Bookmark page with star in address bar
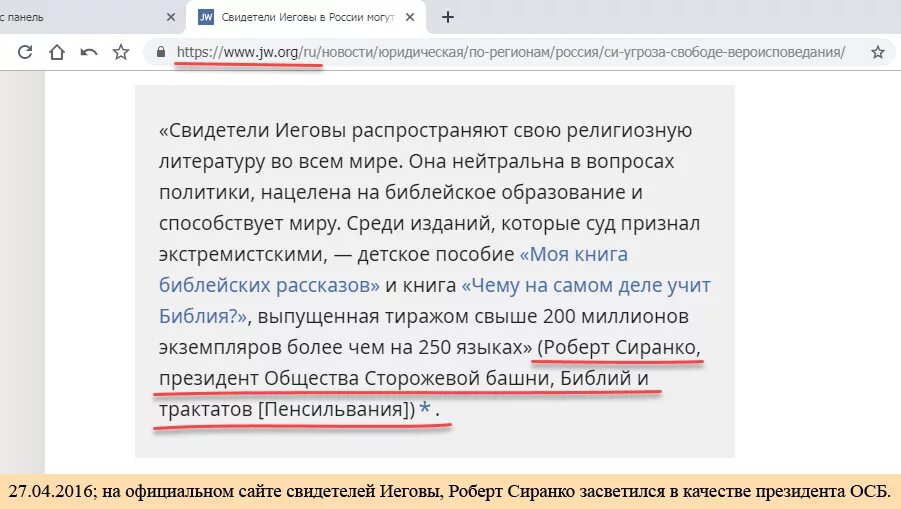901x509 pixels. 877,52
